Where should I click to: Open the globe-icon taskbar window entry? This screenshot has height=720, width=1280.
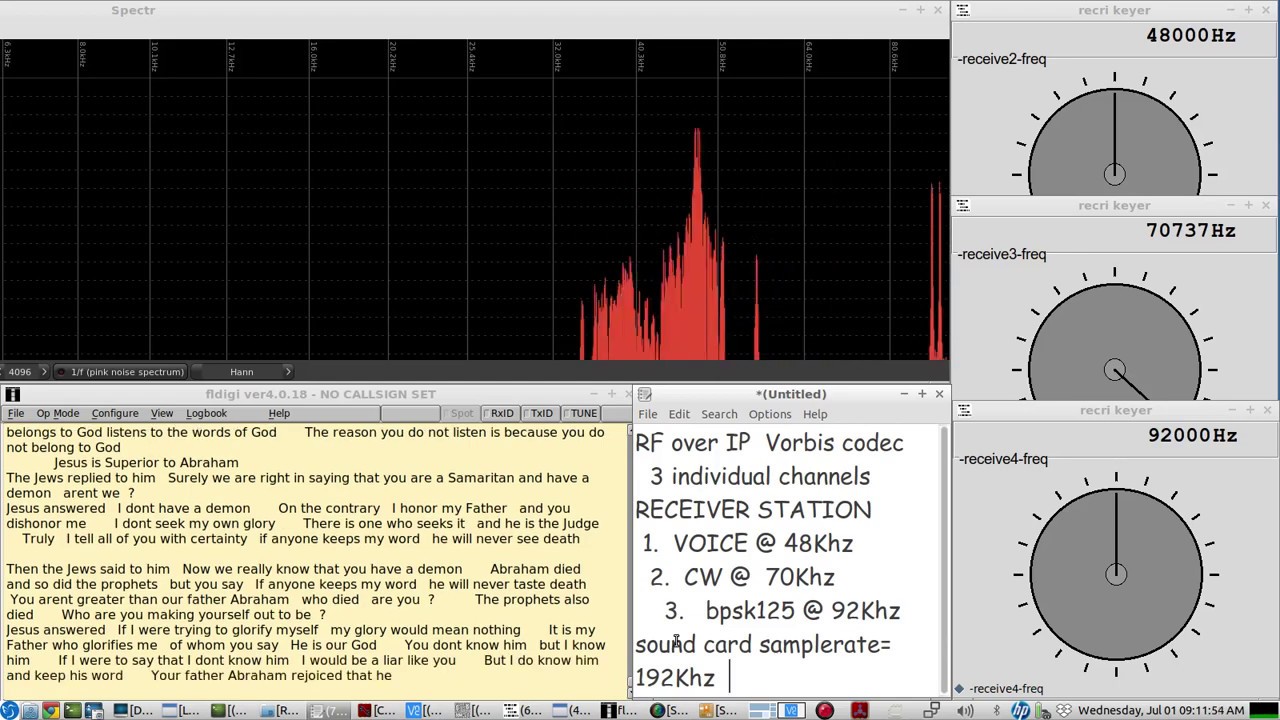coord(669,710)
